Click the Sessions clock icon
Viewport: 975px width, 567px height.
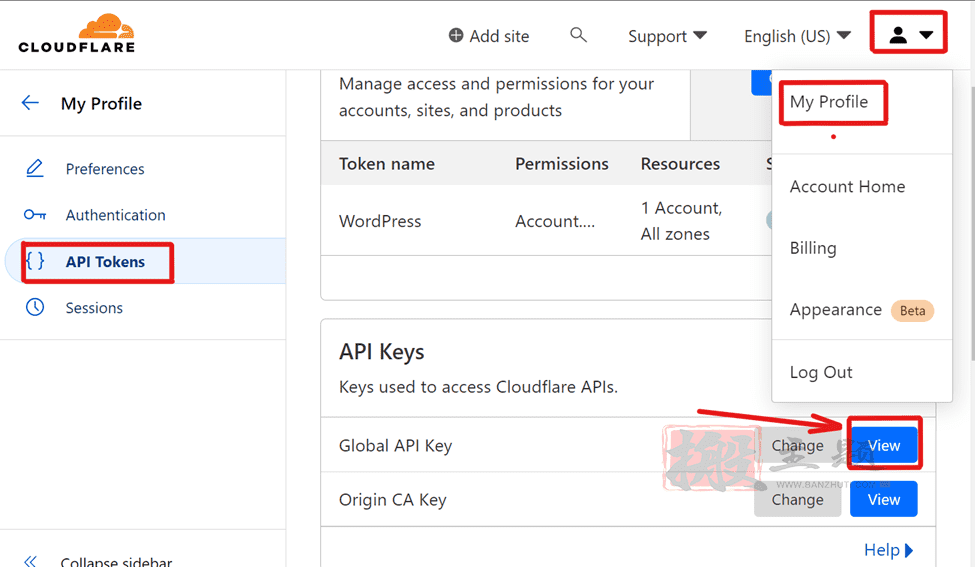tap(35, 307)
